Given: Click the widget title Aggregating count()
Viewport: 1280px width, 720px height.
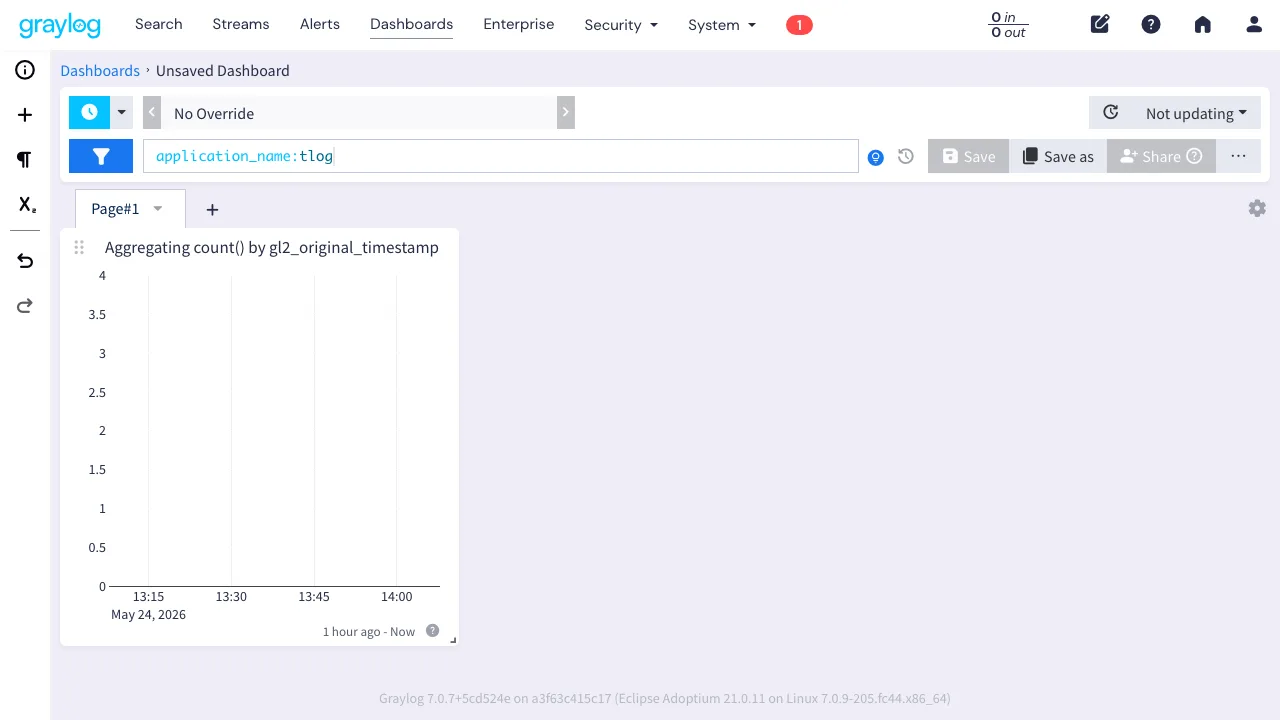Looking at the screenshot, I should [272, 247].
